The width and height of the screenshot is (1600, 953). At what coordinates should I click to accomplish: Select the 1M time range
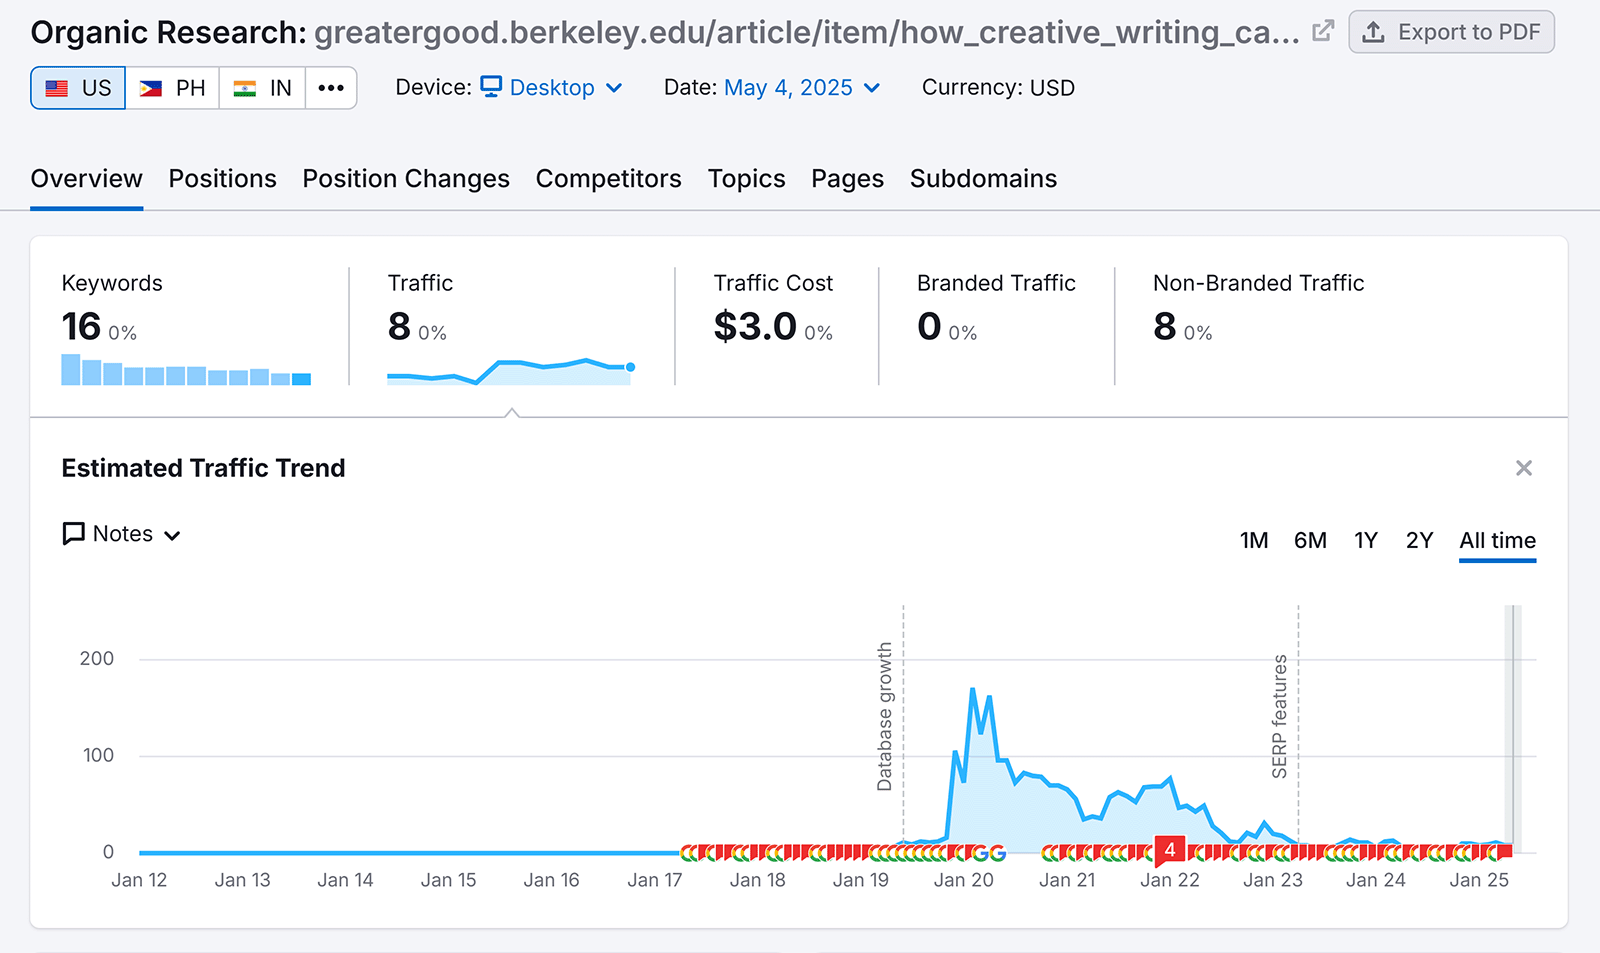point(1254,540)
